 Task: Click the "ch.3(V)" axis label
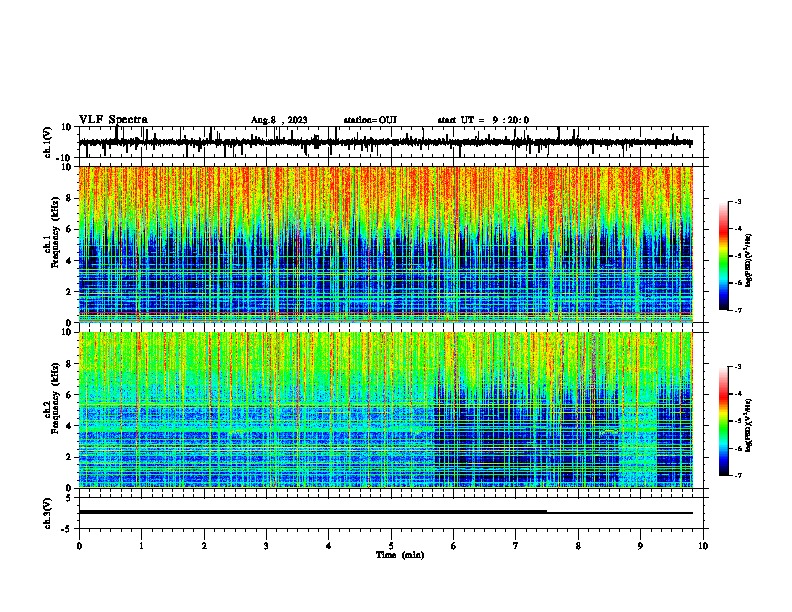[48, 513]
